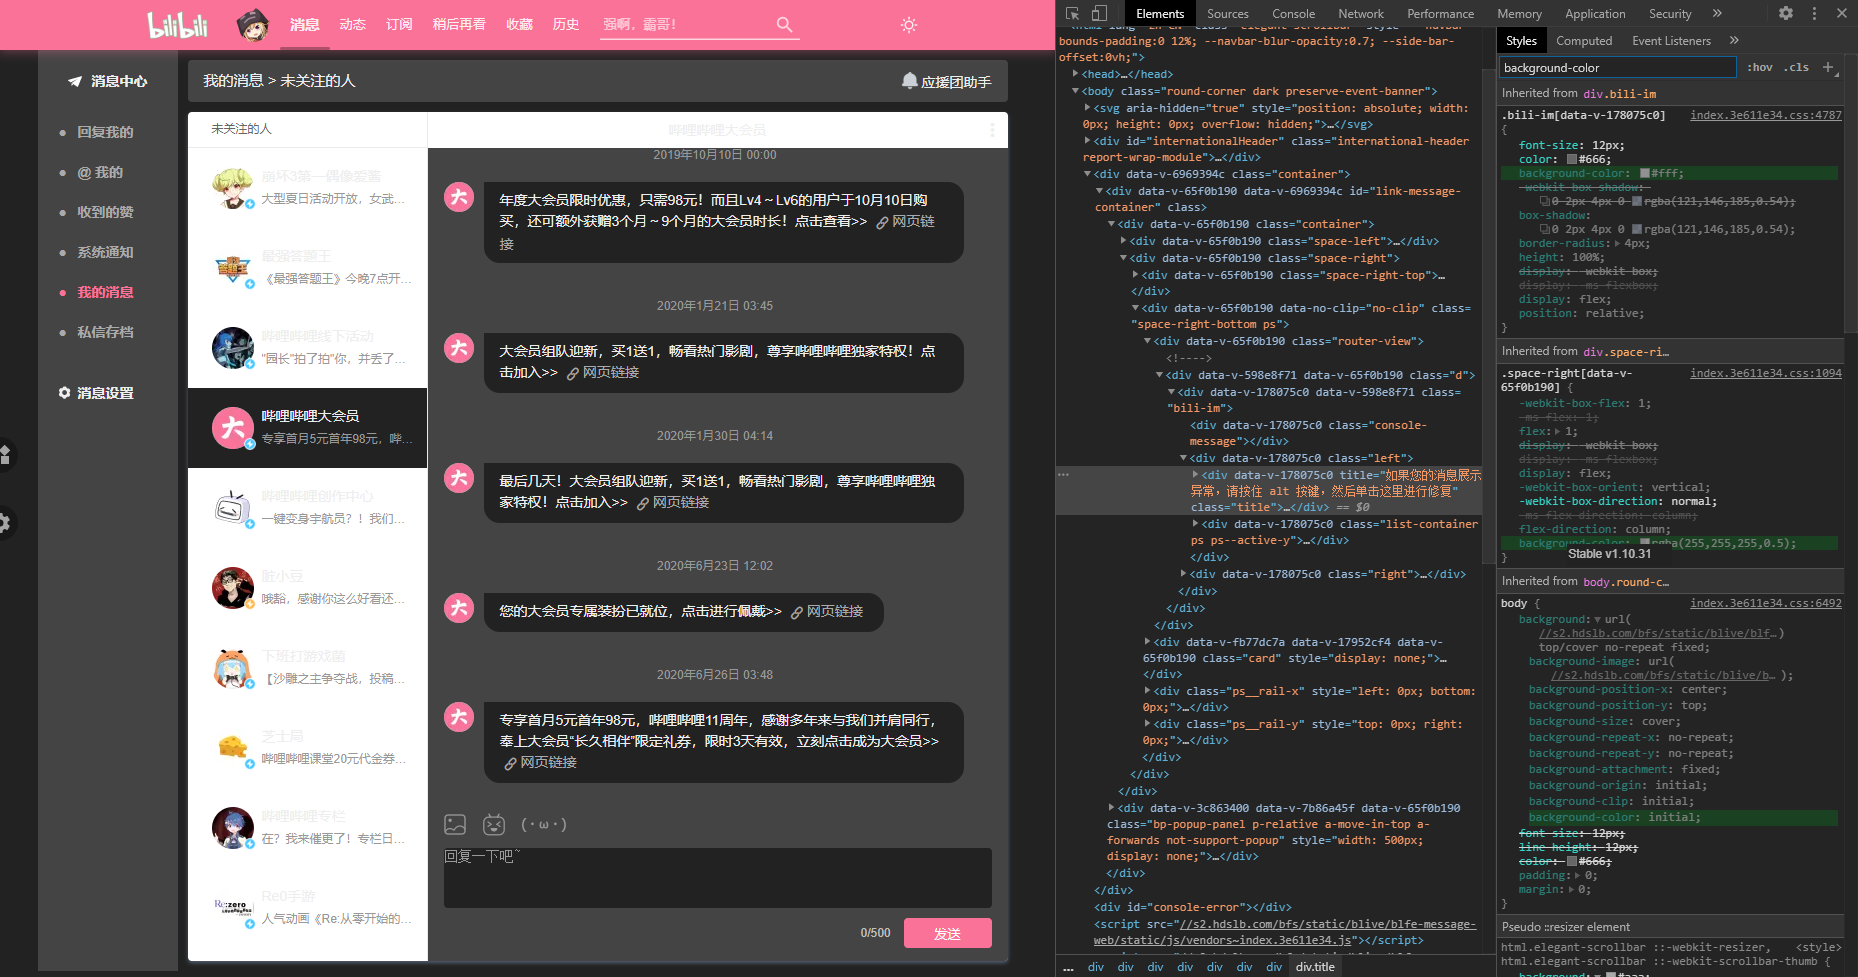Click the image upload icon above the reply box
Screen dimensions: 1858x977
[x=455, y=824]
